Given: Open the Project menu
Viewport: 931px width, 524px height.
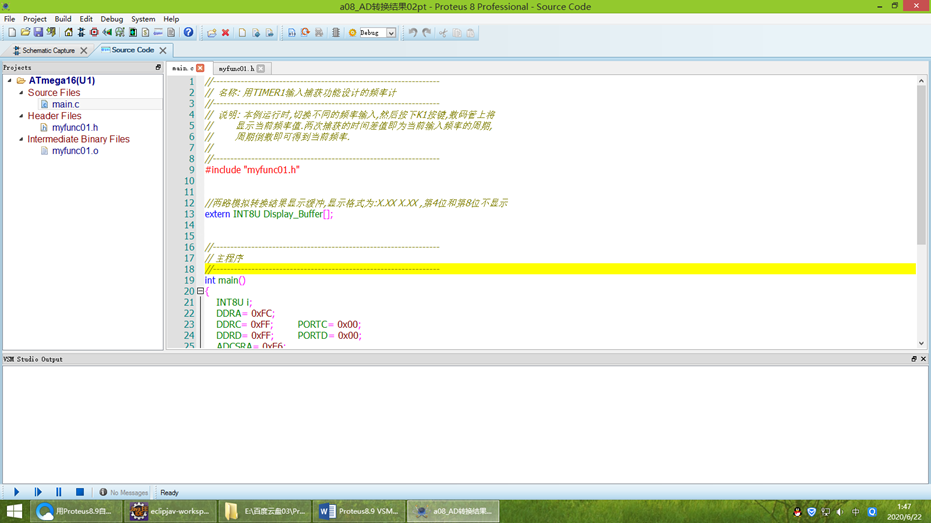Looking at the screenshot, I should click(x=34, y=19).
